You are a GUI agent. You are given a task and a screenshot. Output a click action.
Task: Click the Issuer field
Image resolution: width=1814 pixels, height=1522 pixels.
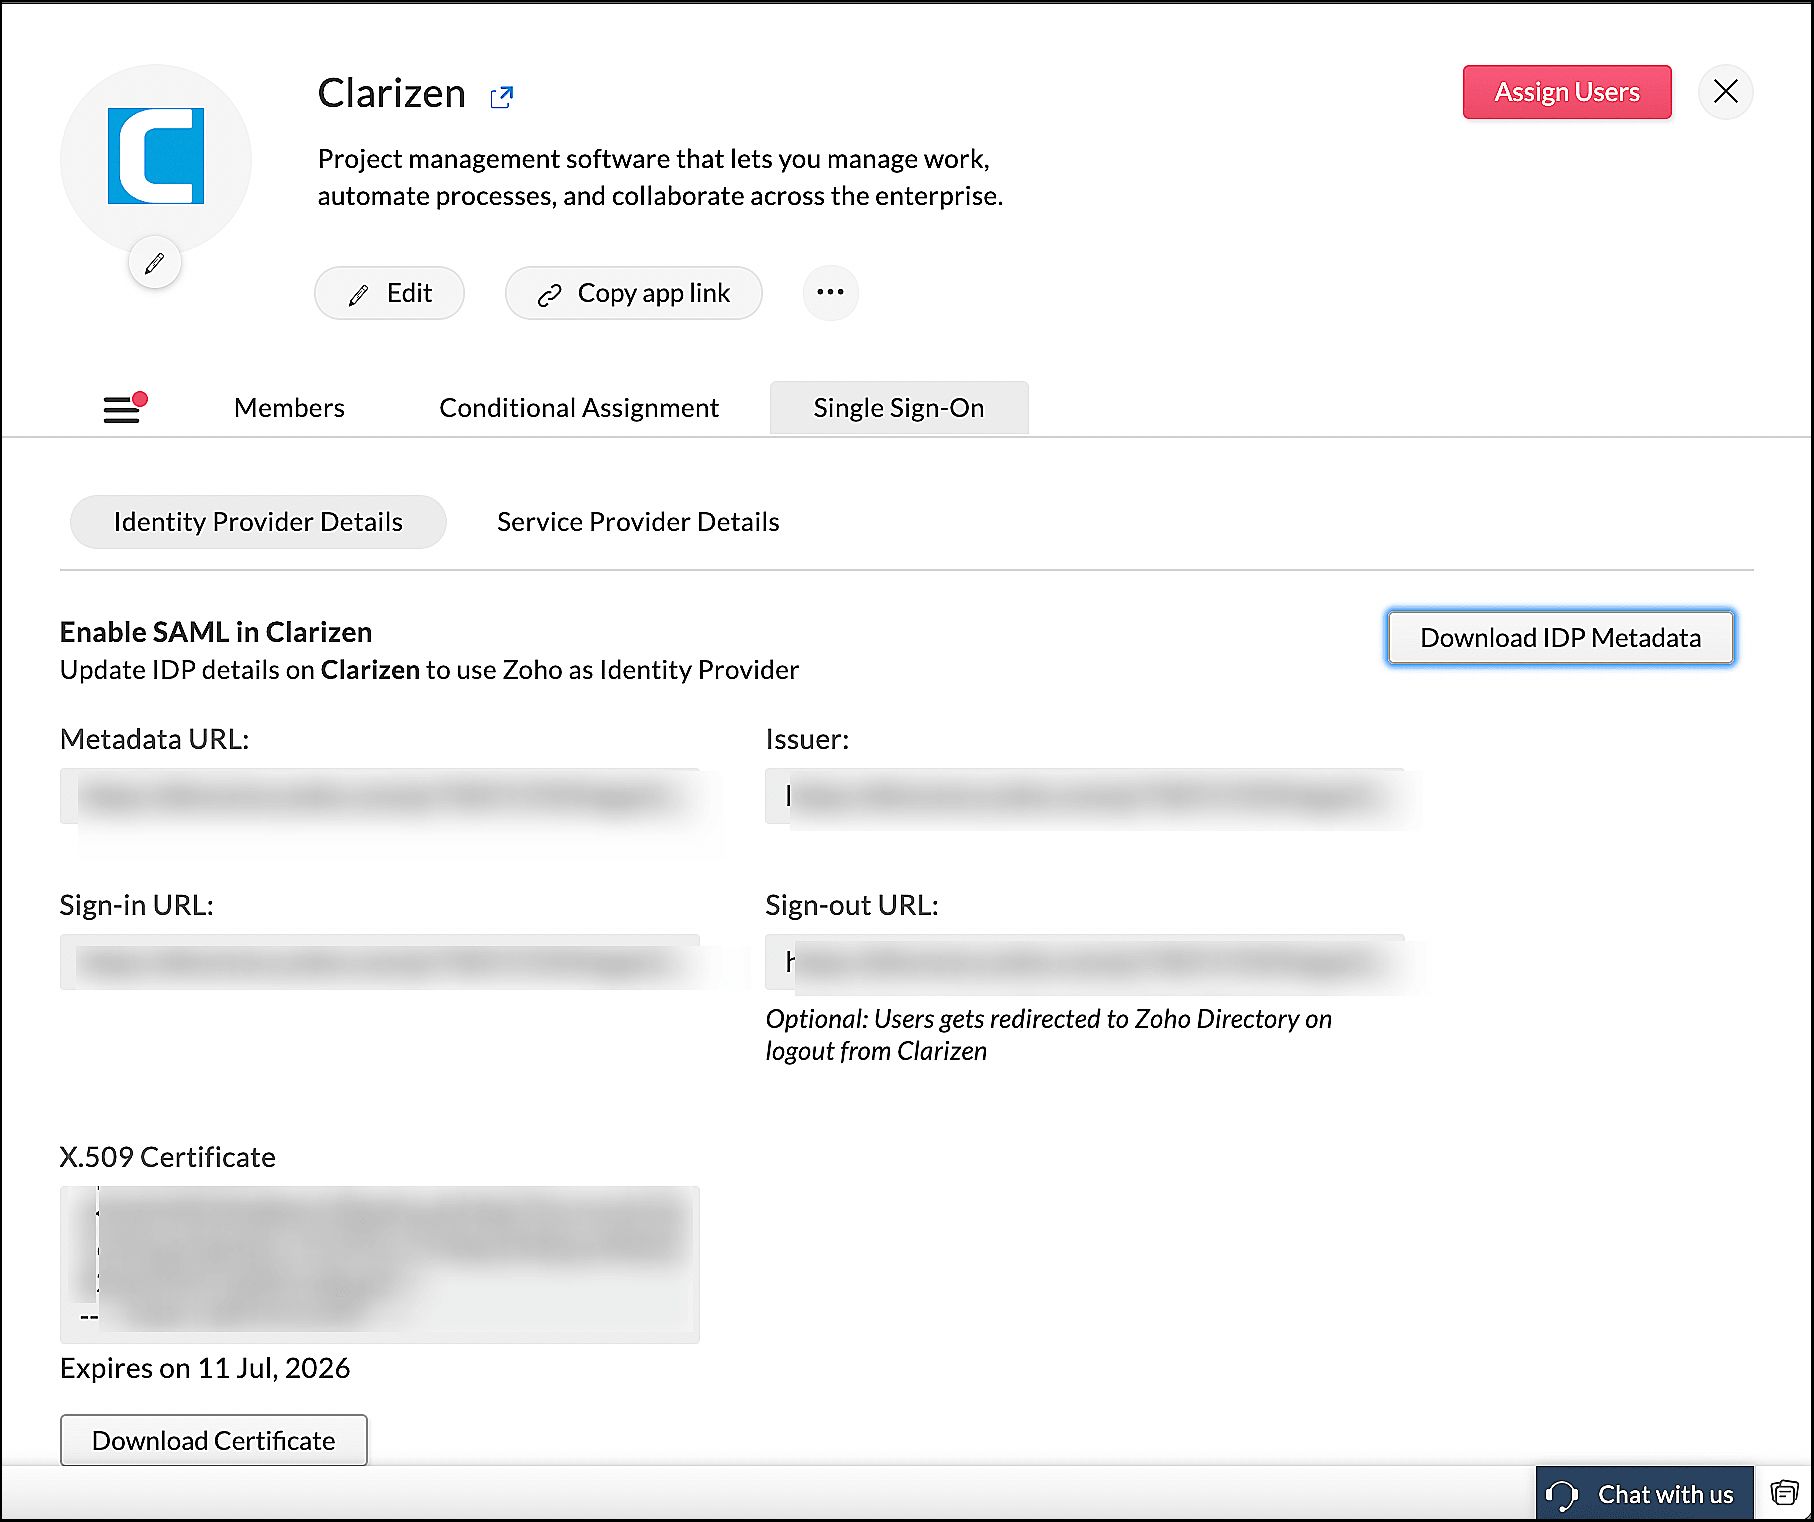1085,796
